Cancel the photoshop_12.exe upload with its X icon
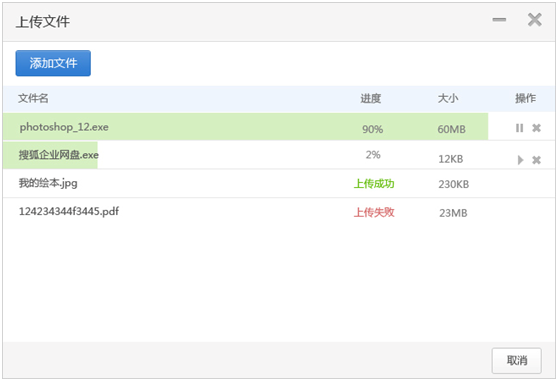This screenshot has width=558, height=381. pyautogui.click(x=536, y=128)
